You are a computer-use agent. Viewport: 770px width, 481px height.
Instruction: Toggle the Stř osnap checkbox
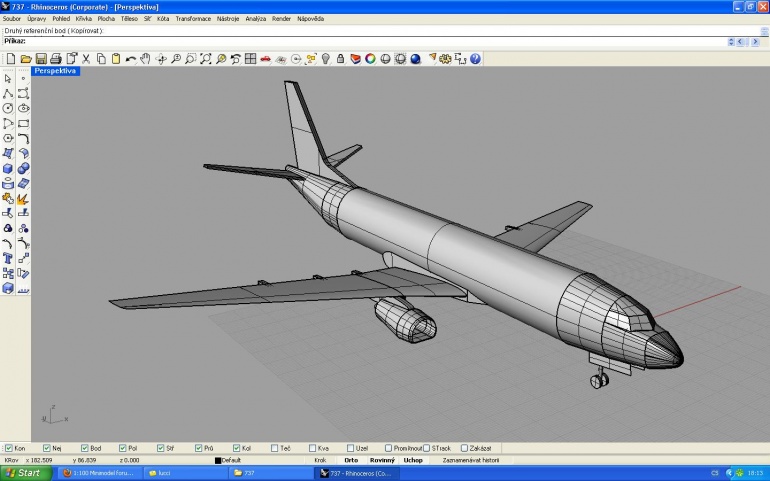(161, 448)
